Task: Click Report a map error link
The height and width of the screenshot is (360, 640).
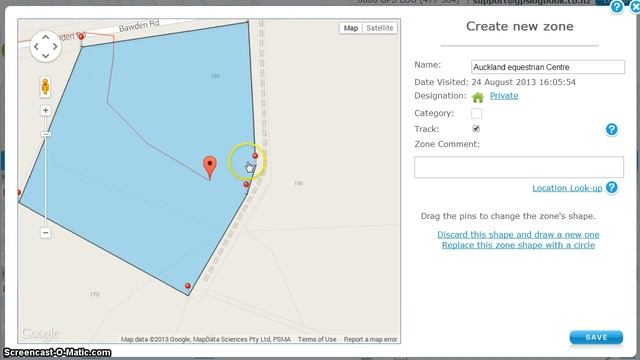Action: click(x=370, y=339)
